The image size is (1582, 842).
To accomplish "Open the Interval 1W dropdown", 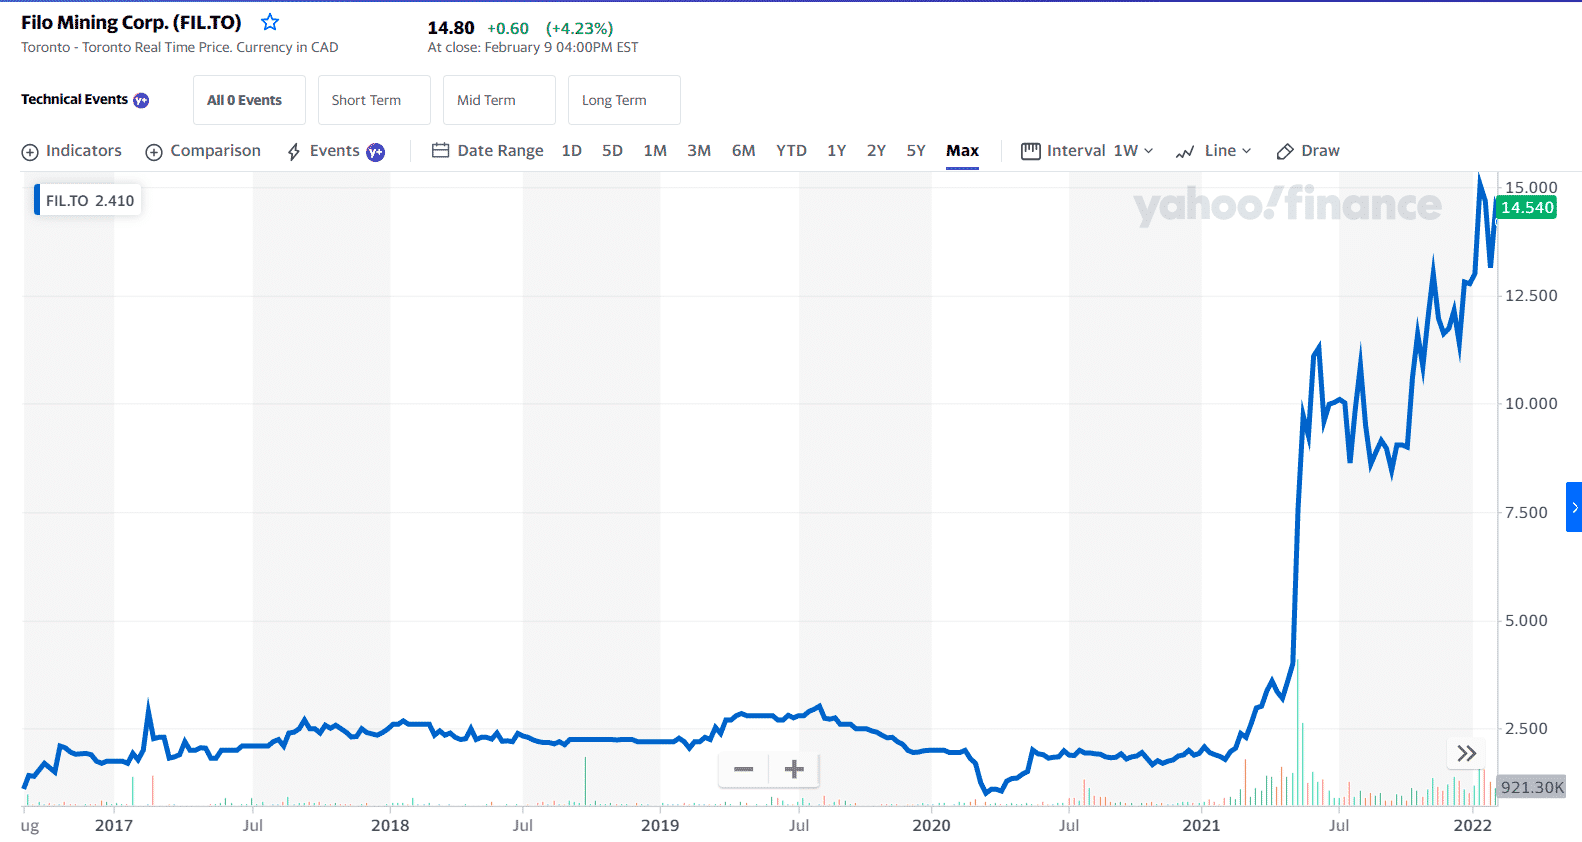I will click(x=1134, y=151).
